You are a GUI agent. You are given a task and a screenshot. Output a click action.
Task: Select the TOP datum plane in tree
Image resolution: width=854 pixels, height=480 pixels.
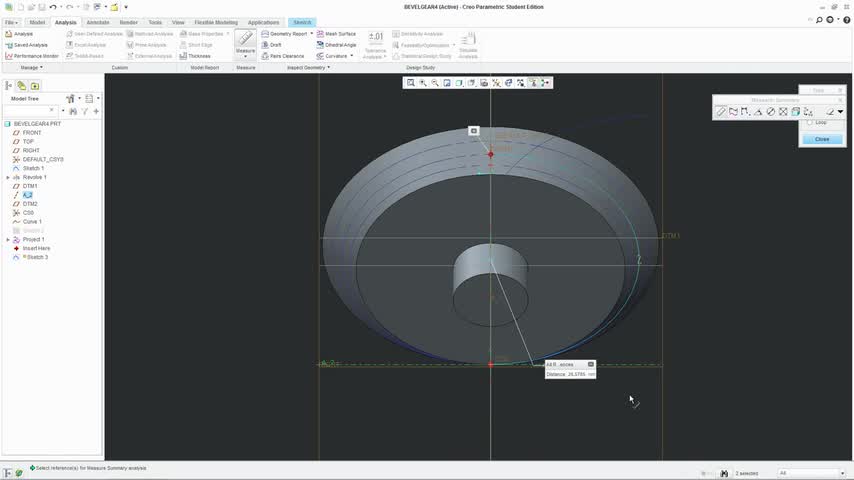(28, 142)
